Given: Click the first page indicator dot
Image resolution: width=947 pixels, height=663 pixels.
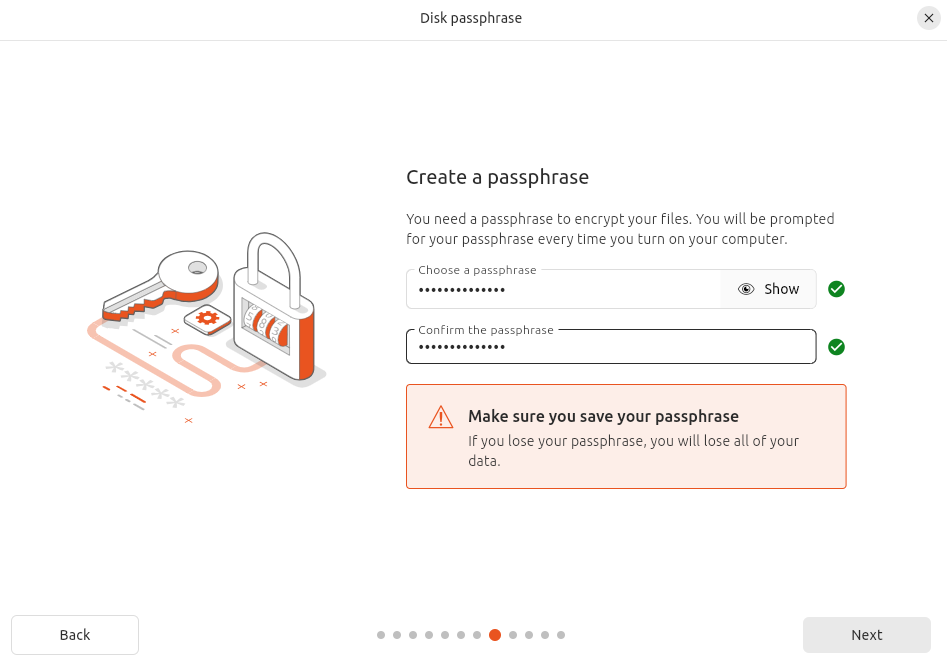Looking at the screenshot, I should [381, 635].
